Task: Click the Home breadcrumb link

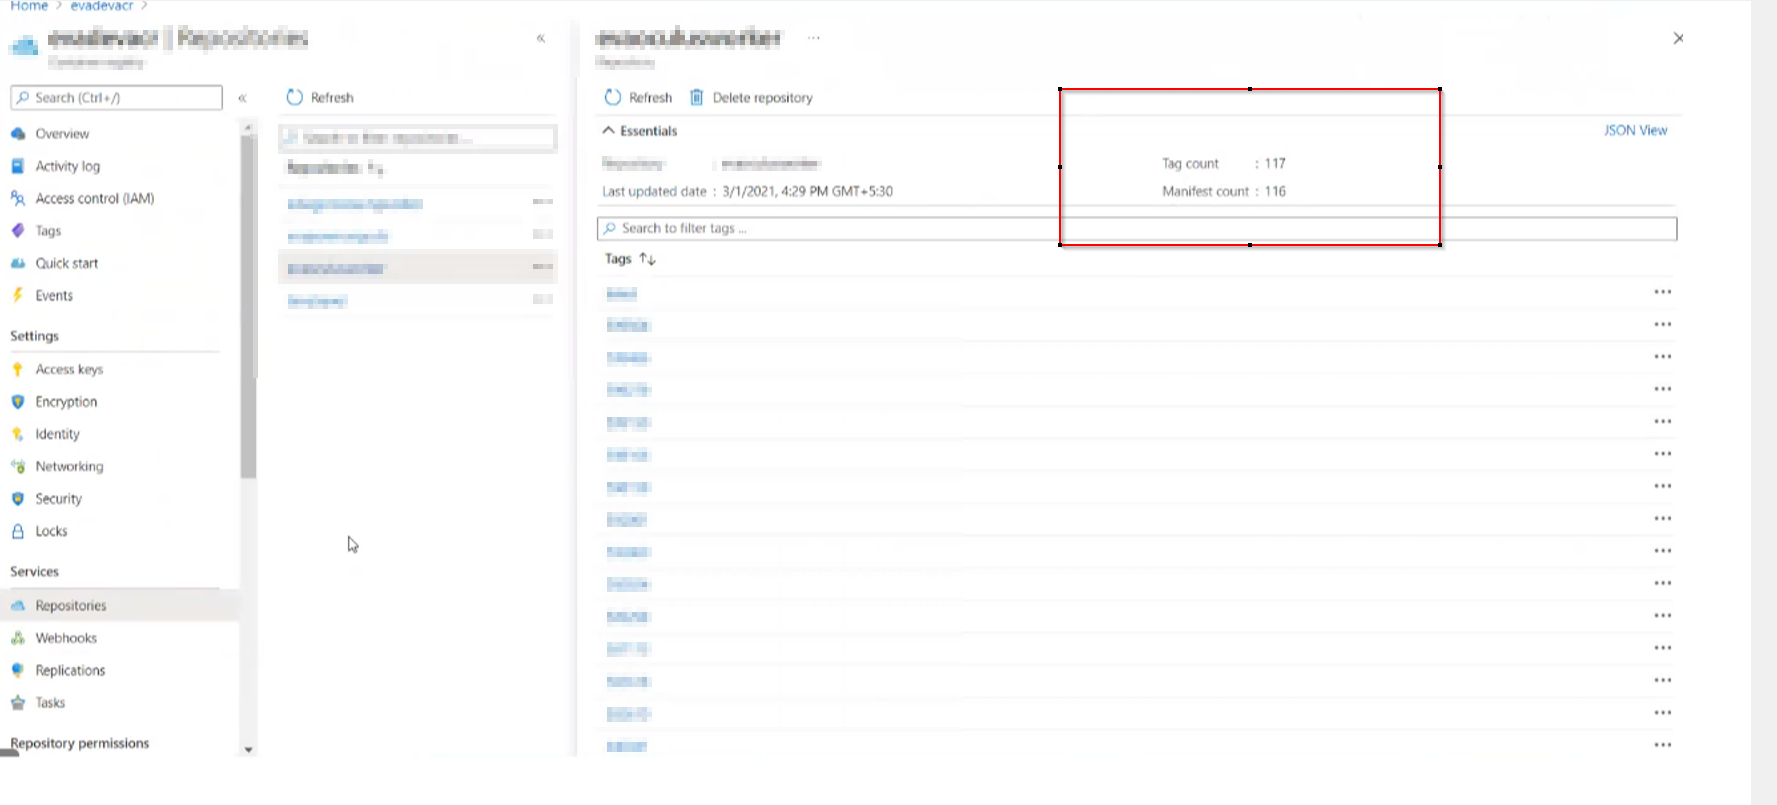Action: (x=29, y=6)
